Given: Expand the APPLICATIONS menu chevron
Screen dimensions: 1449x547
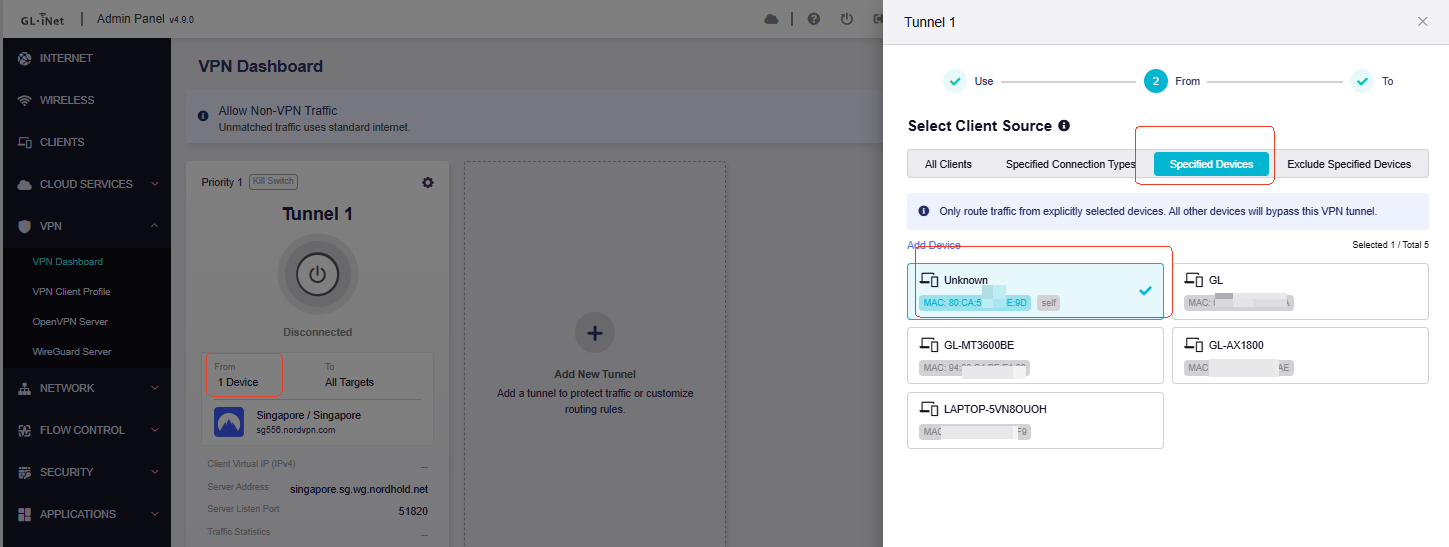Looking at the screenshot, I should pyautogui.click(x=154, y=514).
